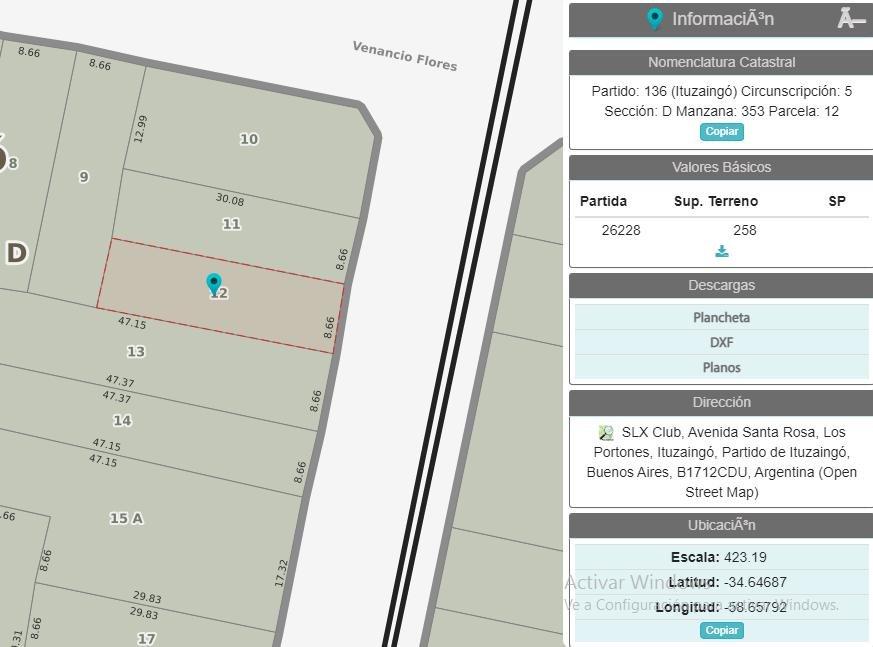Screen dimensions: 873x647
Task: Open the Plancheta download
Action: click(721, 317)
